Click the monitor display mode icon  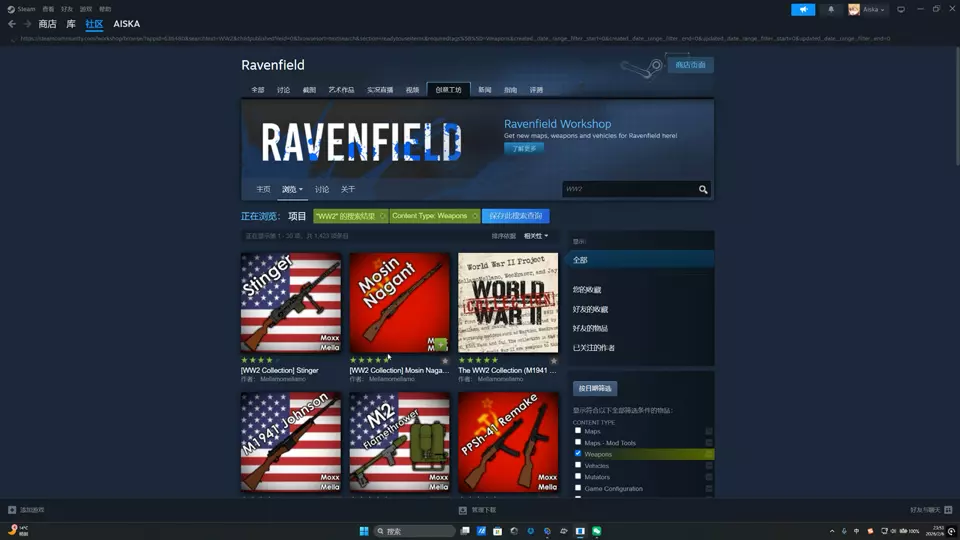(x=901, y=9)
